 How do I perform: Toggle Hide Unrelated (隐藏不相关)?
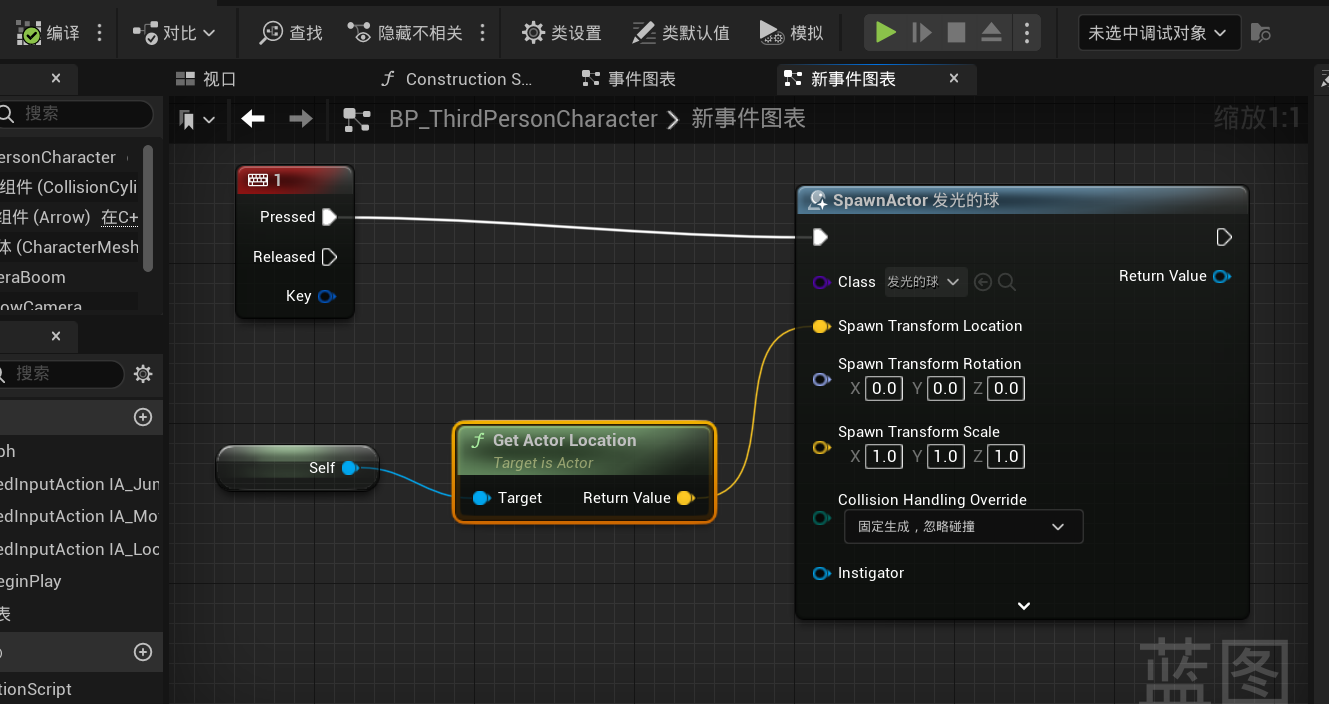[405, 33]
